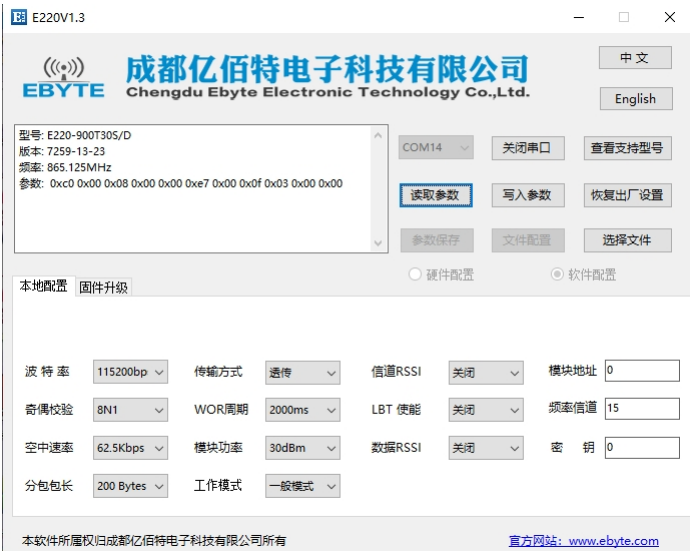Screen dimensions: 695x551
Task: Open the 波特率 baud rate dropdown
Action: point(130,372)
